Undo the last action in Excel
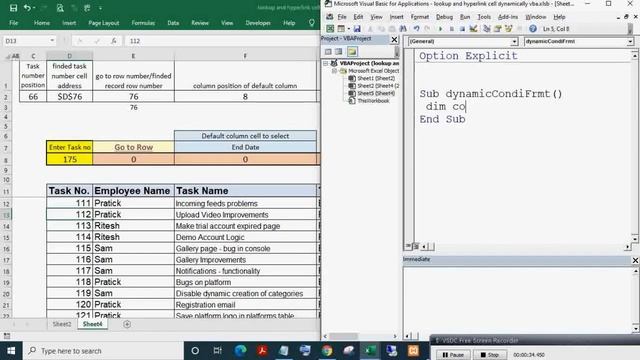This screenshot has width=640, height=360. point(27,8)
